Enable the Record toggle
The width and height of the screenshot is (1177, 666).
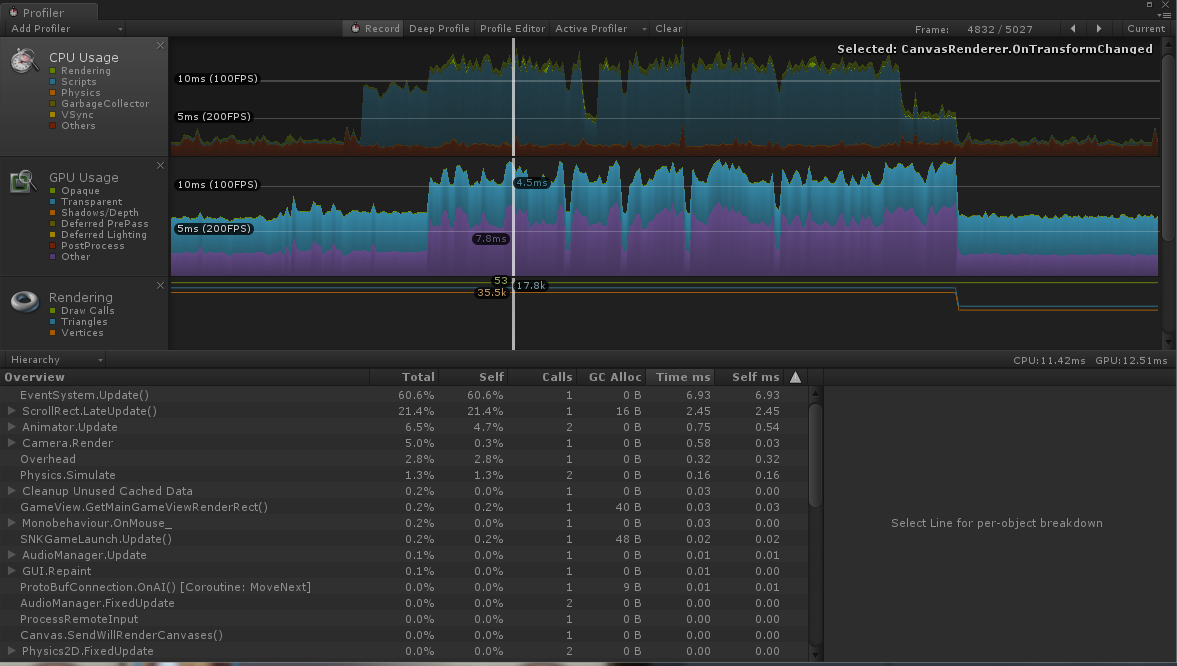tap(373, 28)
